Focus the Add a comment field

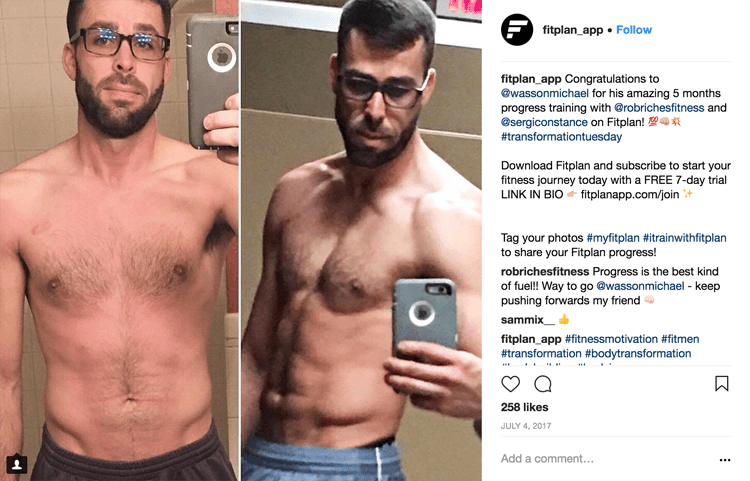[x=605, y=459]
